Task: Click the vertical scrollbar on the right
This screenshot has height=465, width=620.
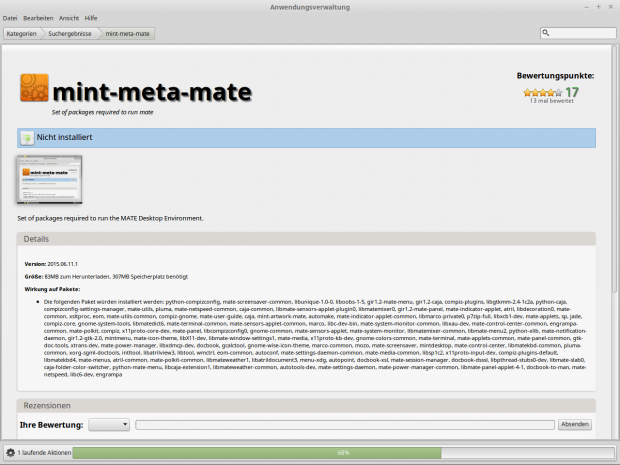Action: tap(615, 170)
